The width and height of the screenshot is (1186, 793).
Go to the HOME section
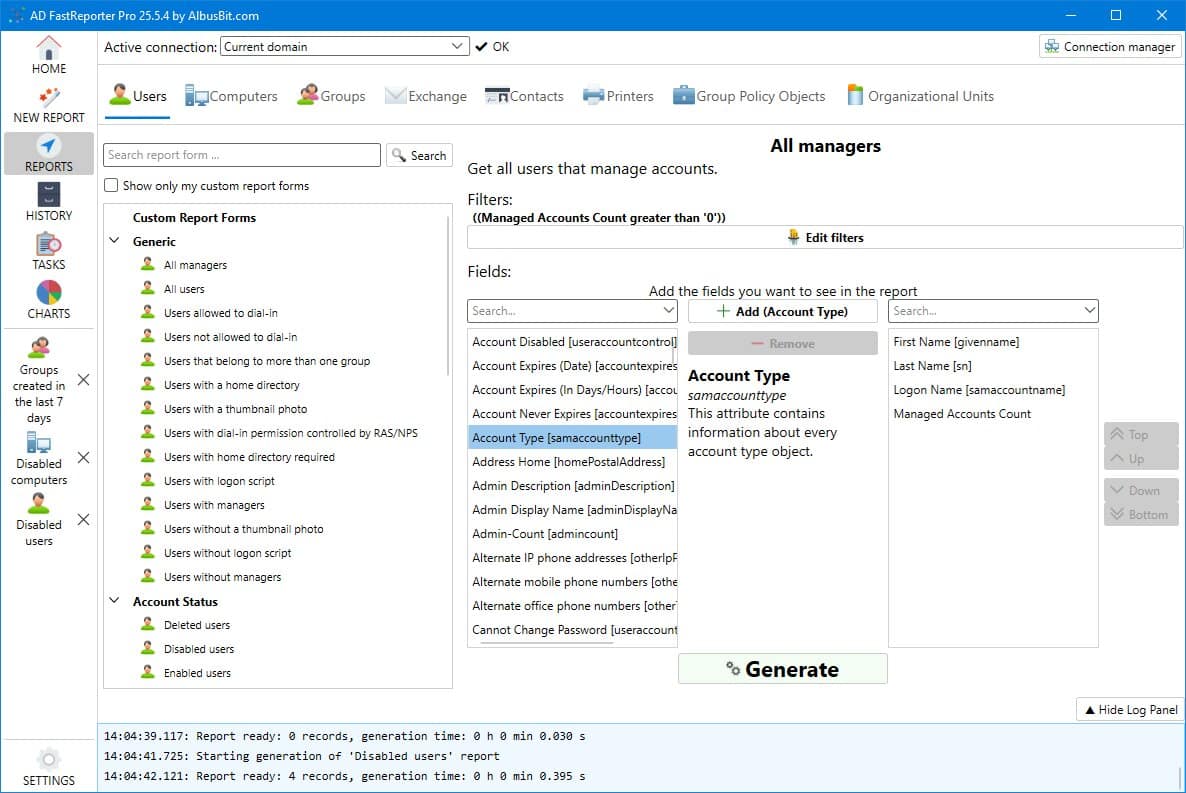48,55
